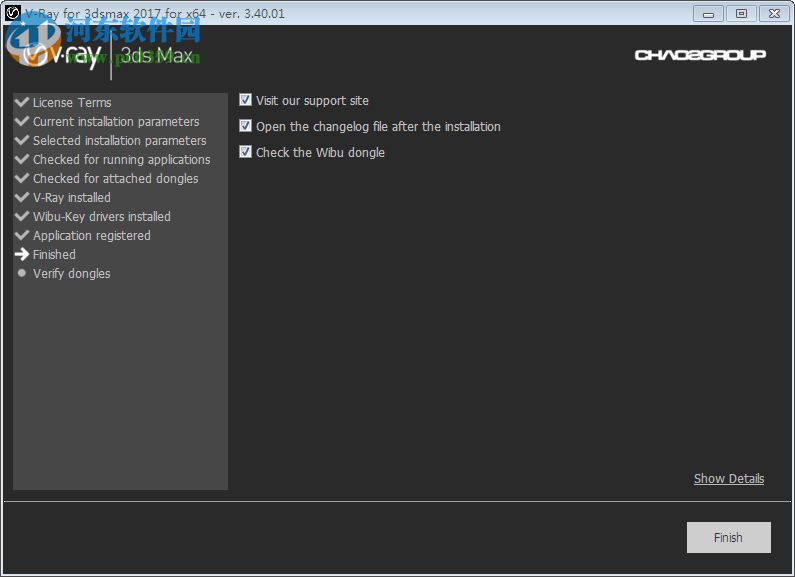Click the changelog file option label
Image resolution: width=795 pixels, height=577 pixels.
tap(378, 126)
